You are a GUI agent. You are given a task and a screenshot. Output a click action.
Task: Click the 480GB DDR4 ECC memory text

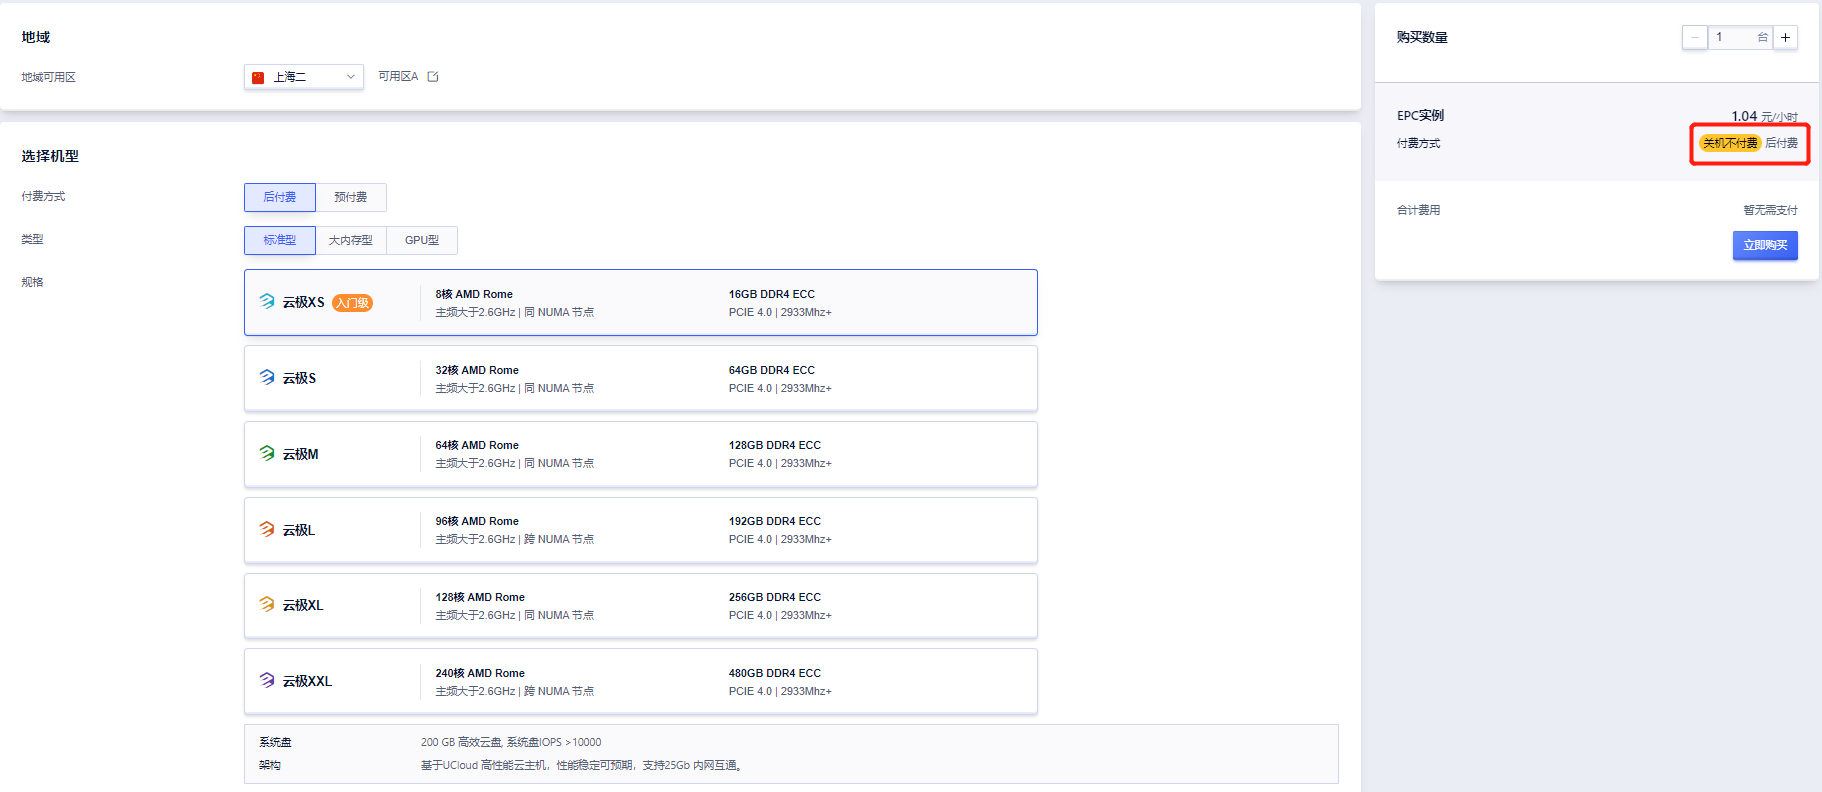point(775,673)
